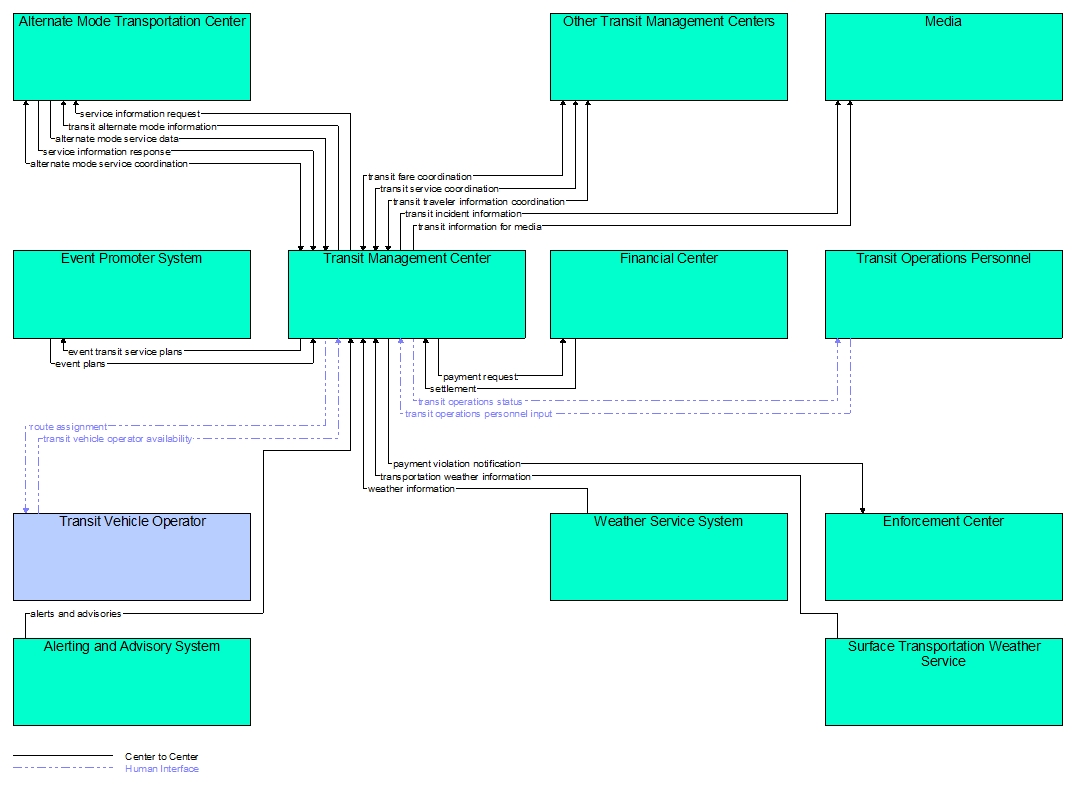This screenshot has height=787, width=1073.
Task: Click 'transit fare coordination' label
Action: tap(420, 177)
